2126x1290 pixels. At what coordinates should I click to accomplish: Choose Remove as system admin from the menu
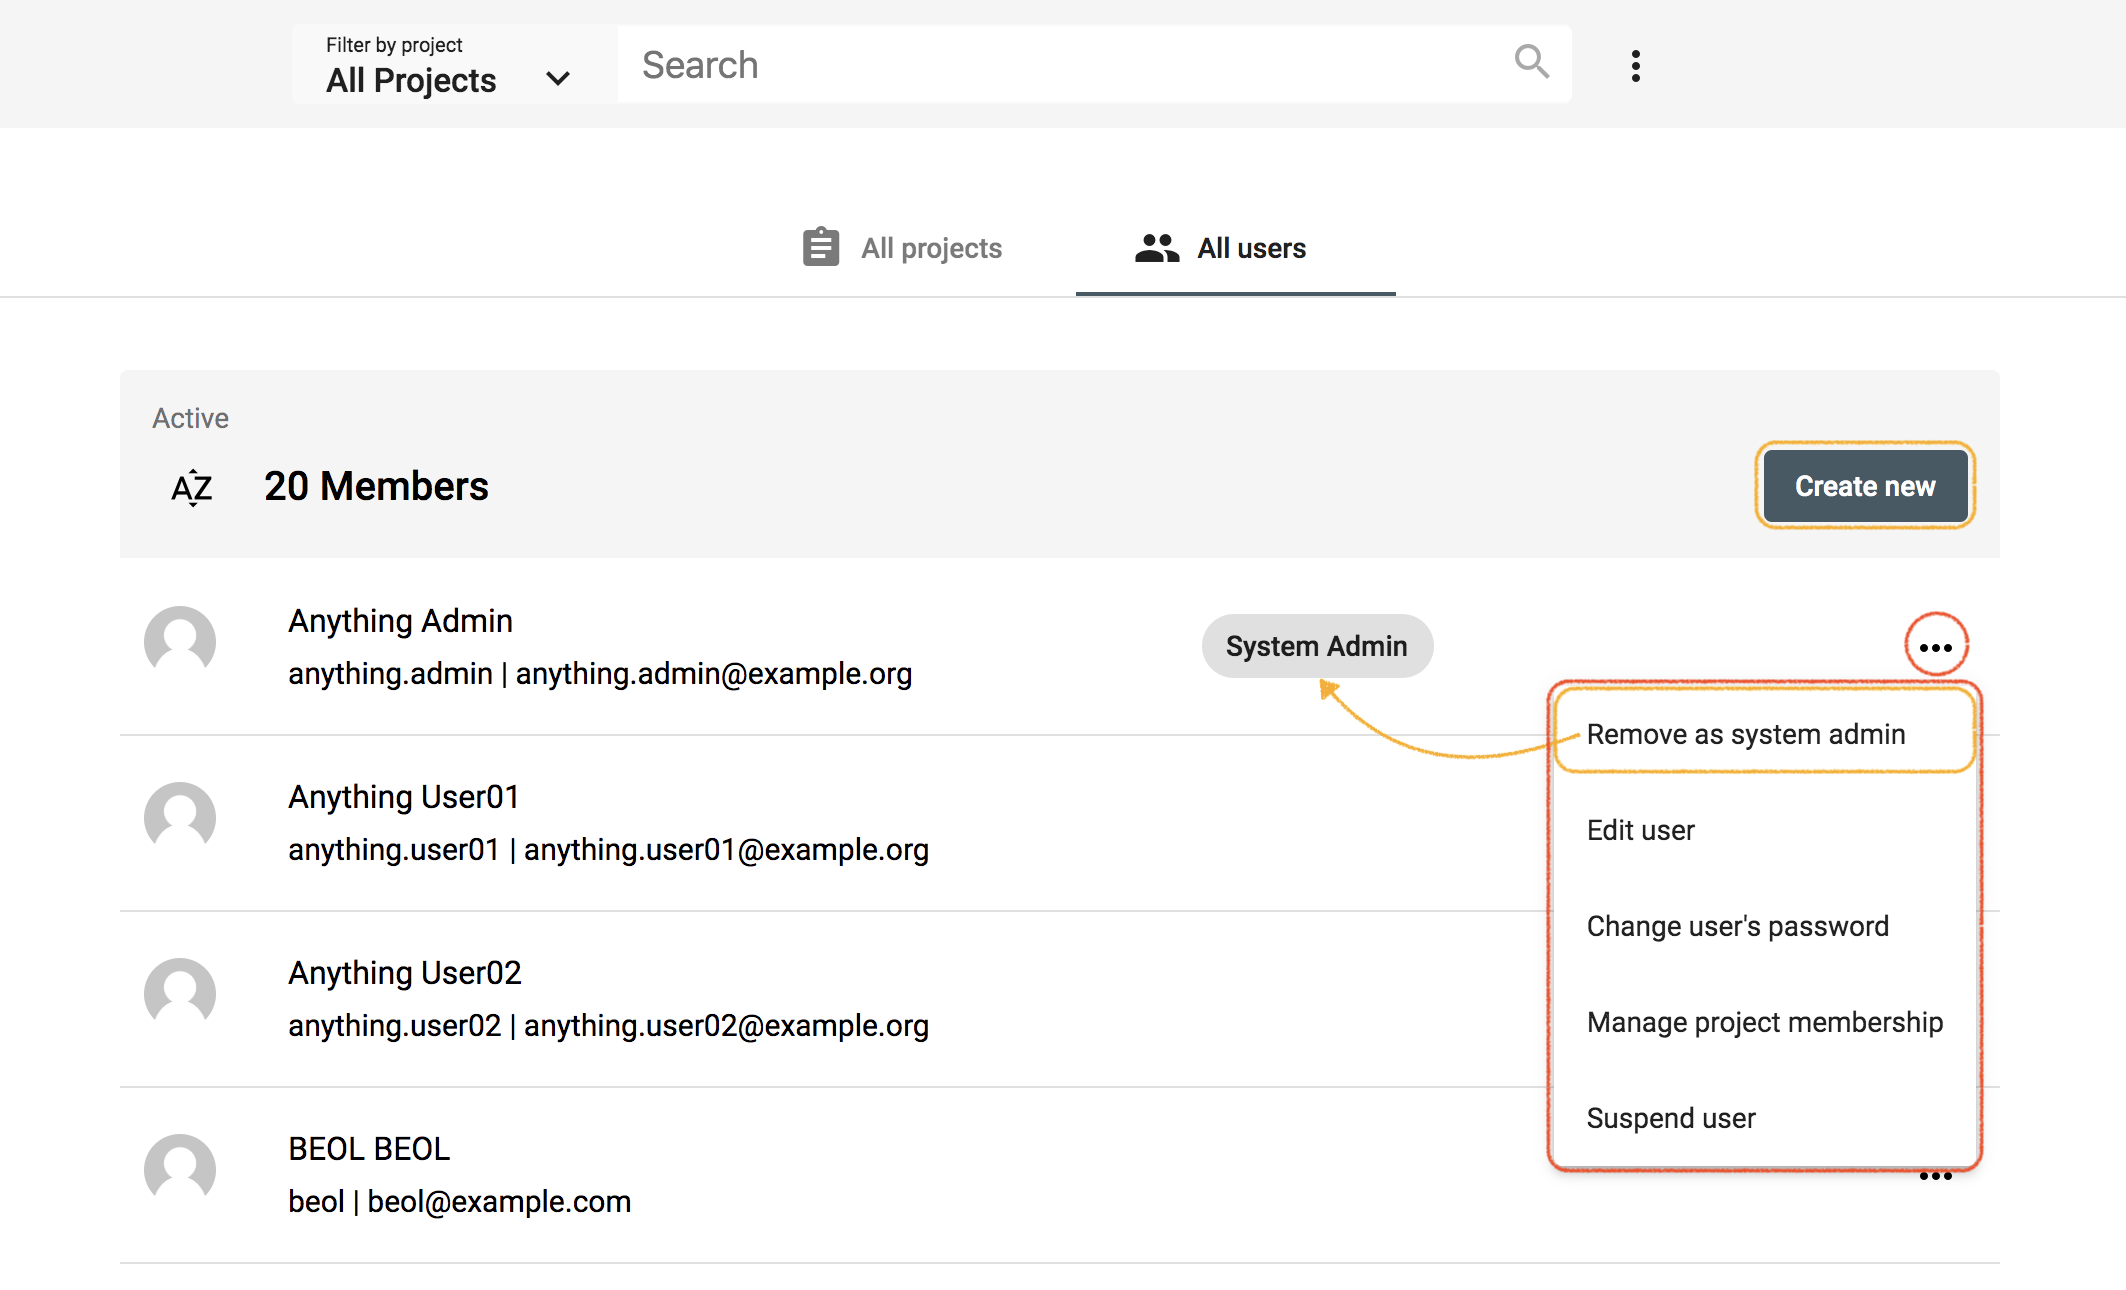click(1746, 733)
